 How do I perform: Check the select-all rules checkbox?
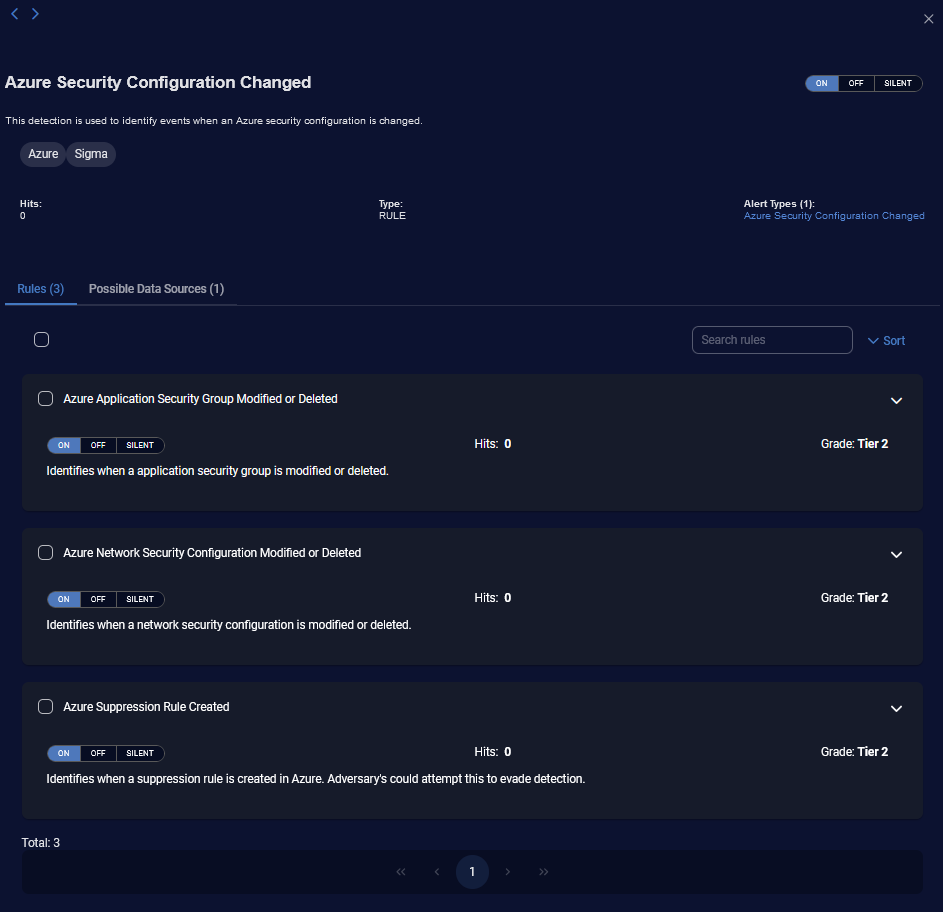(x=41, y=340)
